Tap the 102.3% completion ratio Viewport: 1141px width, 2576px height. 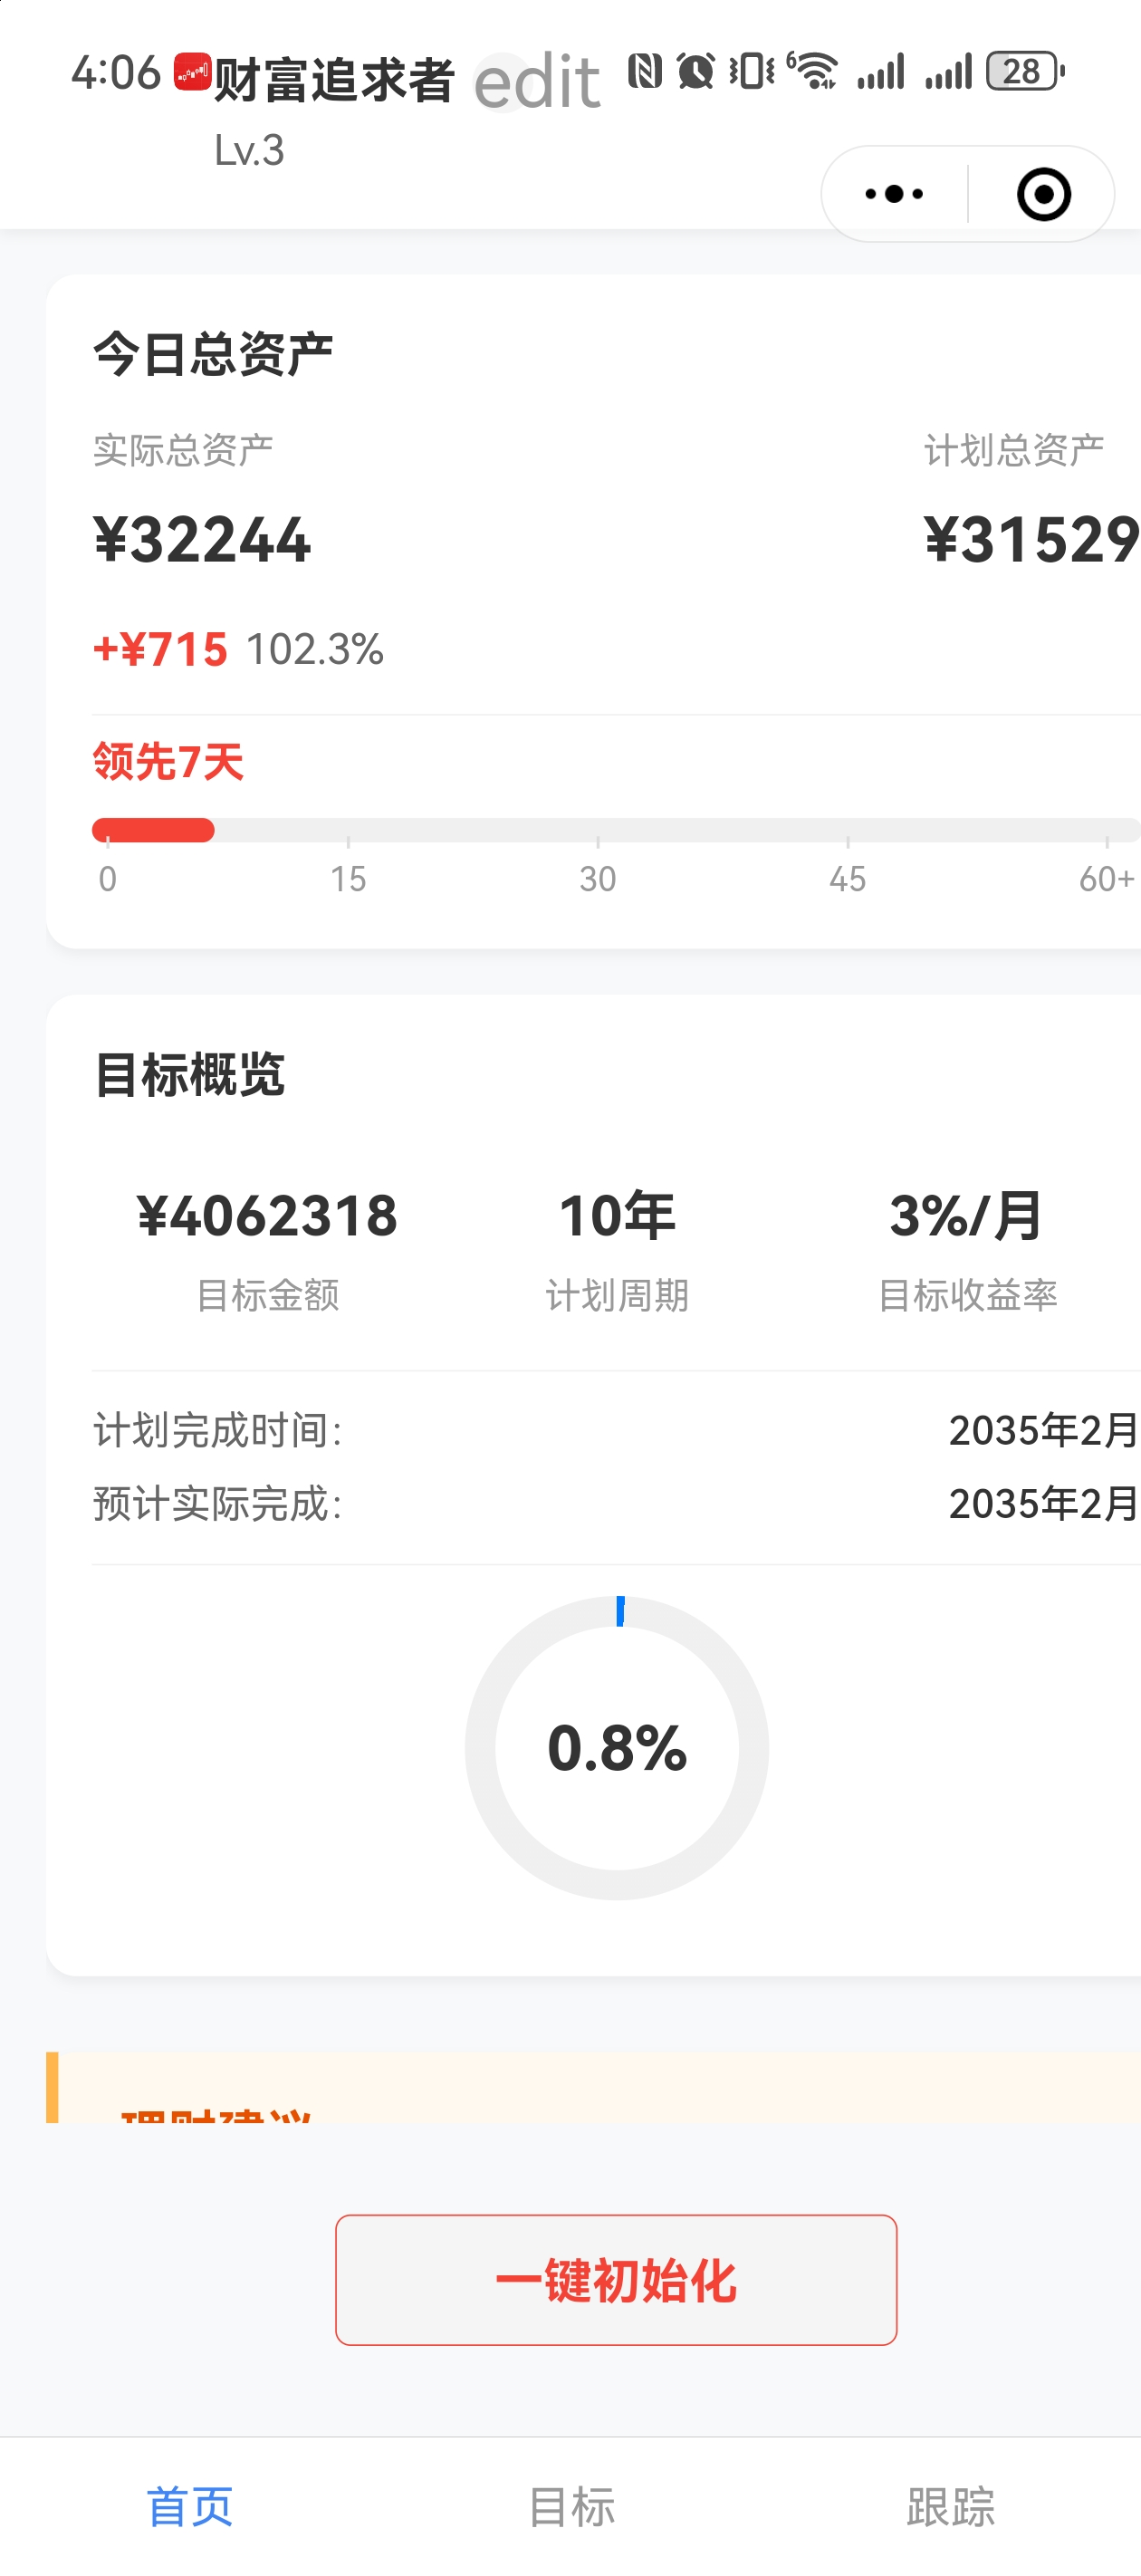click(315, 649)
